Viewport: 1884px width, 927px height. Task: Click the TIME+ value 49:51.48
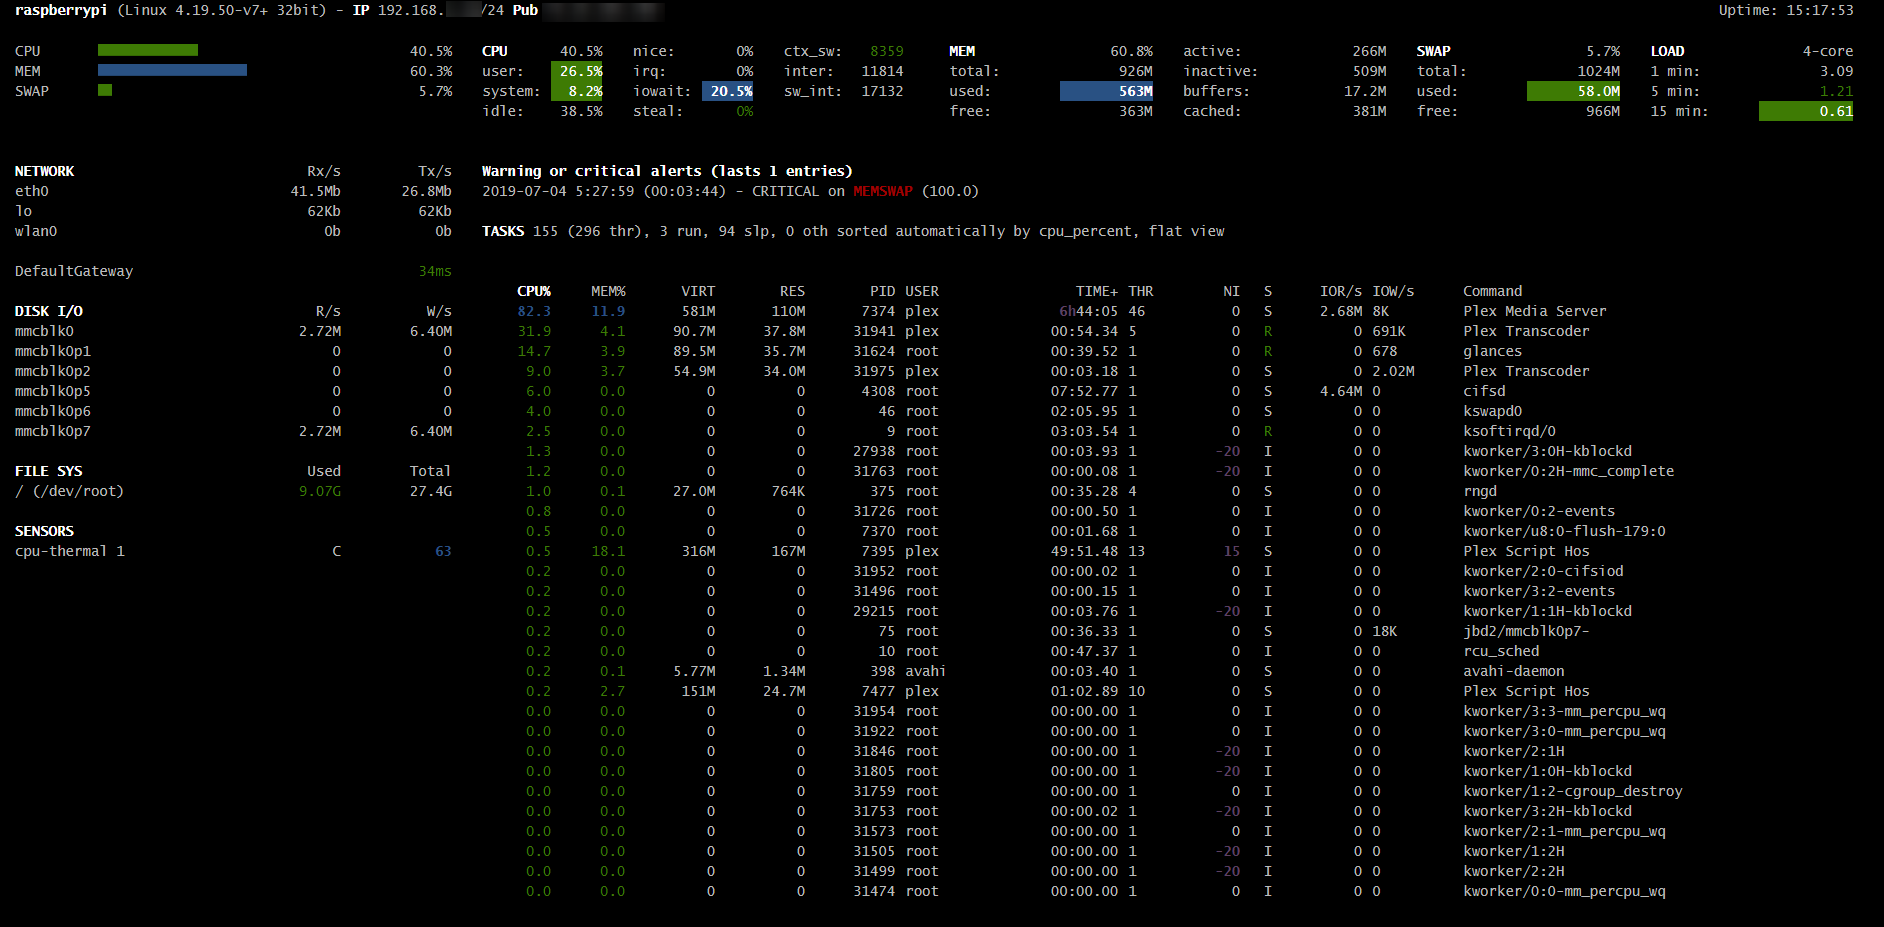[1084, 551]
